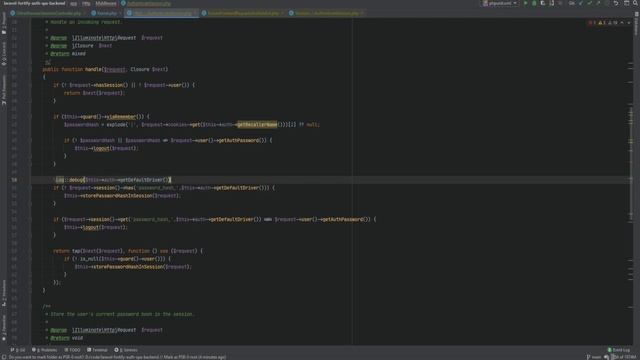Click the highlighted getRecallerName call
Image resolution: width=640 pixels, height=360 pixels.
257,124
